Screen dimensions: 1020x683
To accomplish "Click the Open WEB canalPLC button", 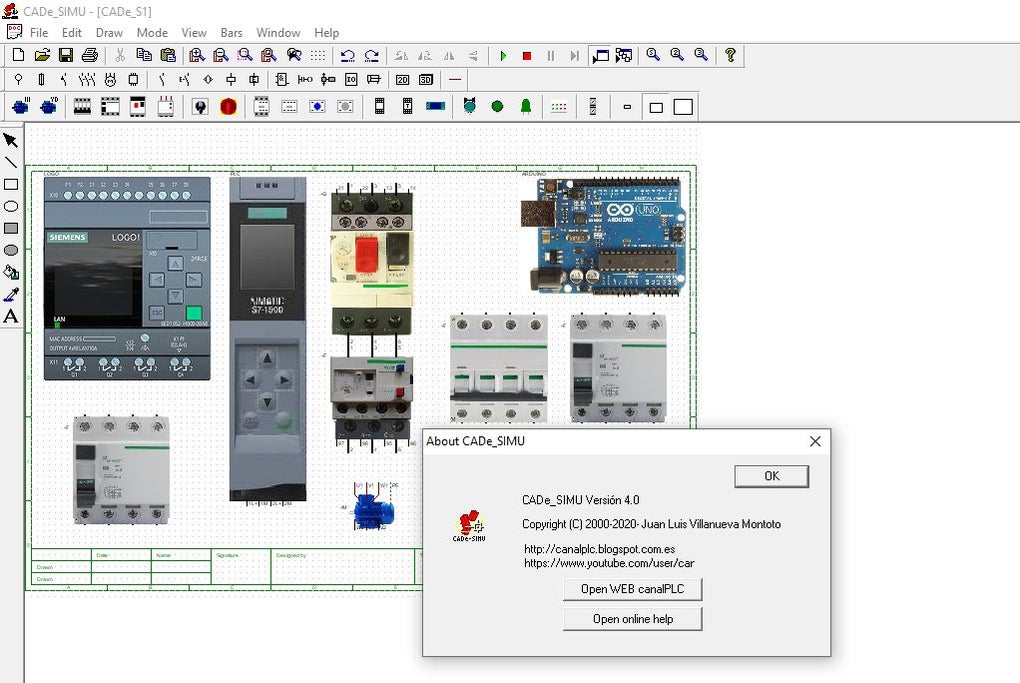I will (632, 589).
